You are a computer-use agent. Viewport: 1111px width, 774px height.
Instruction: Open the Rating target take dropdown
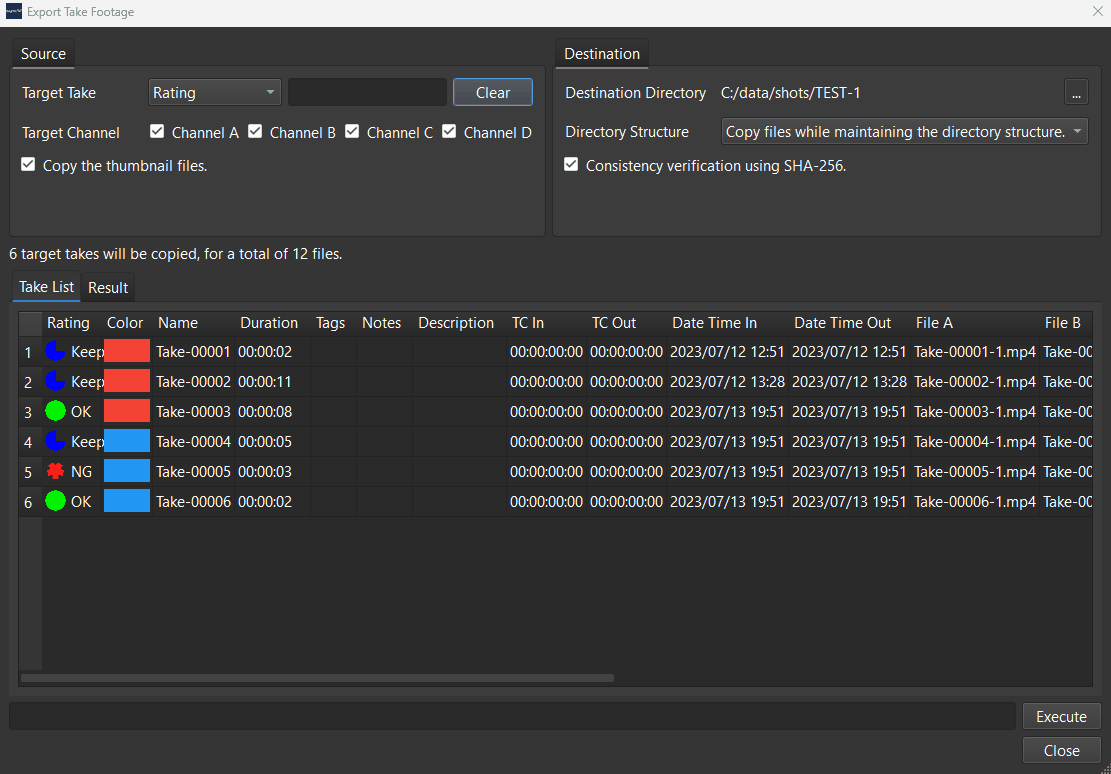(x=214, y=91)
